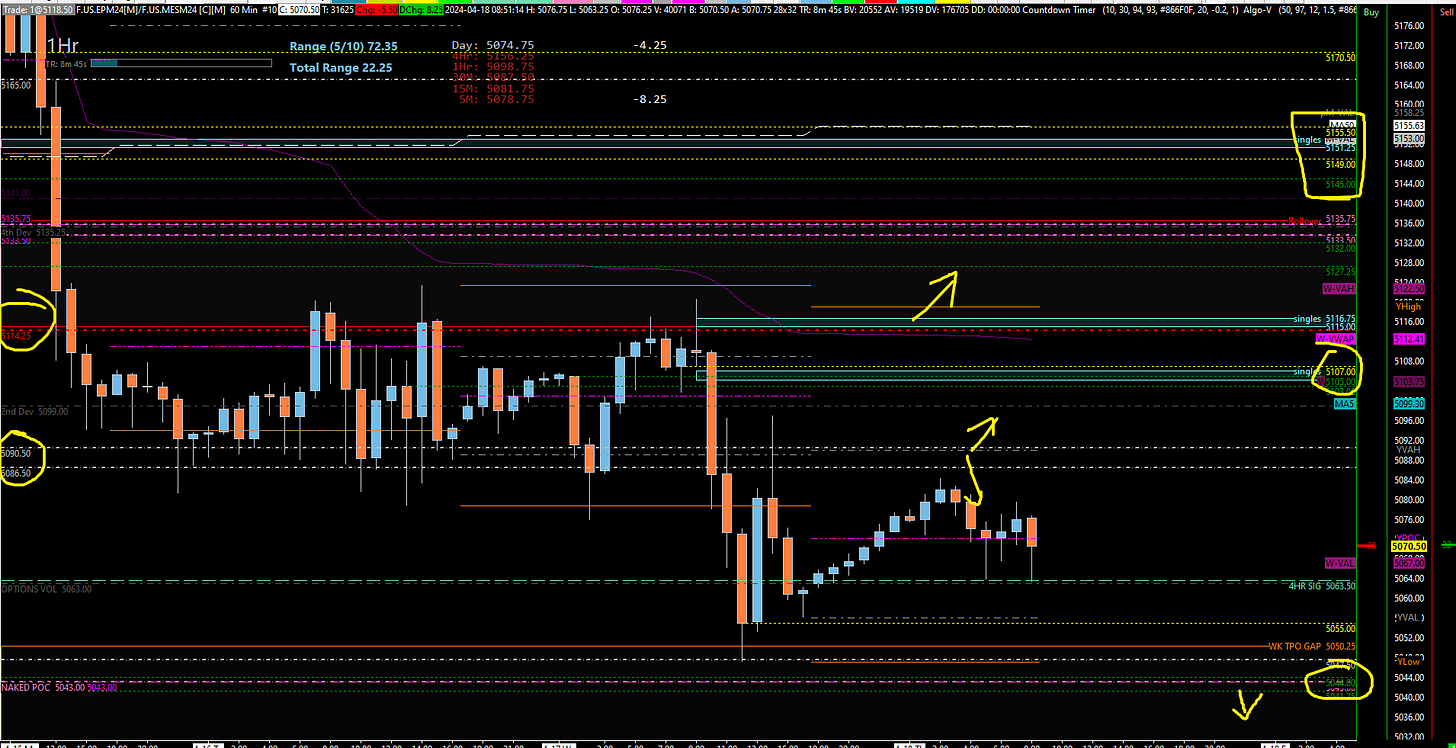
Task: Click the 5170.50 yellow level label
Action: [1341, 57]
